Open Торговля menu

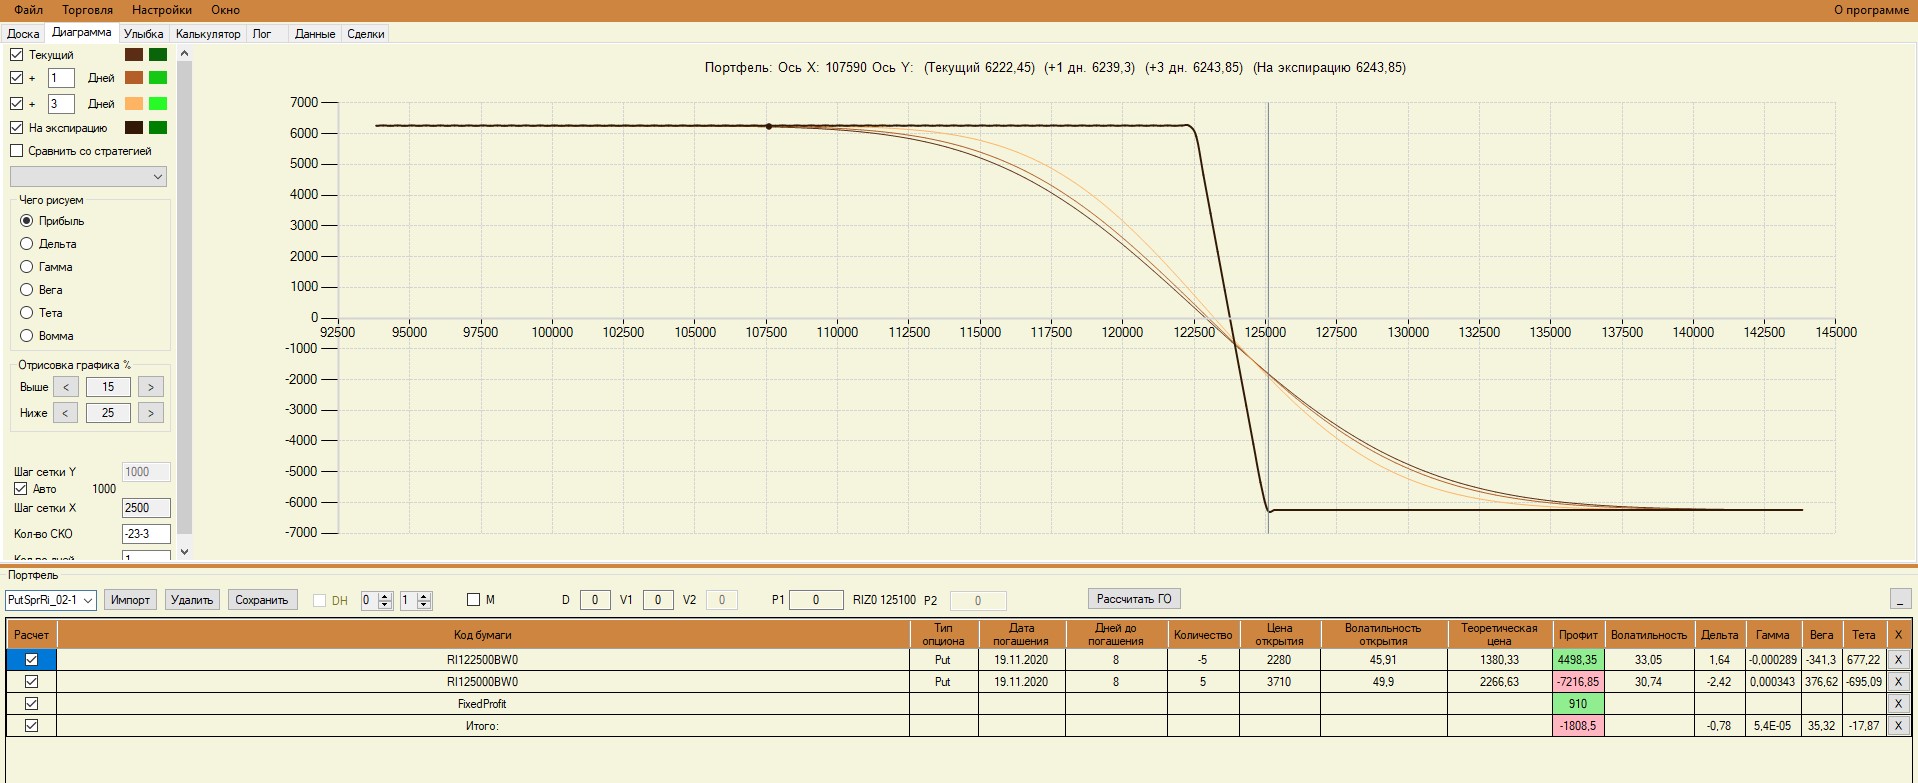coord(88,10)
